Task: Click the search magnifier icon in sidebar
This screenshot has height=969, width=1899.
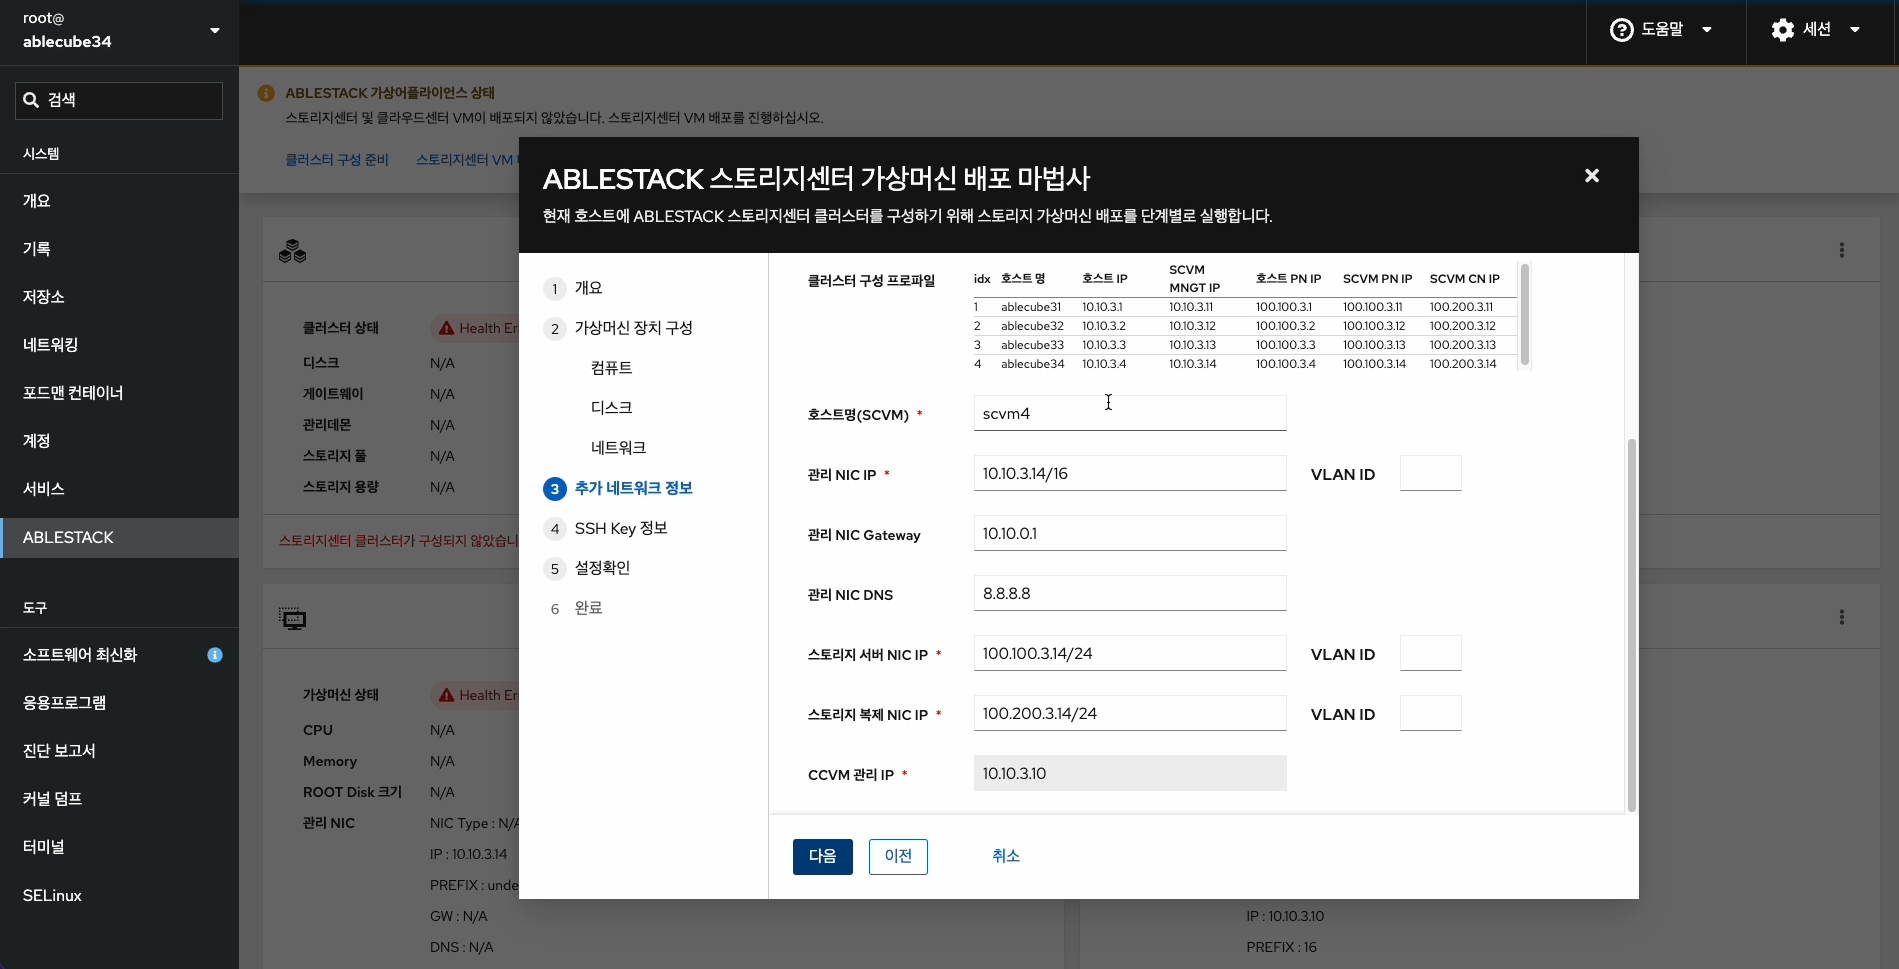Action: coord(31,99)
